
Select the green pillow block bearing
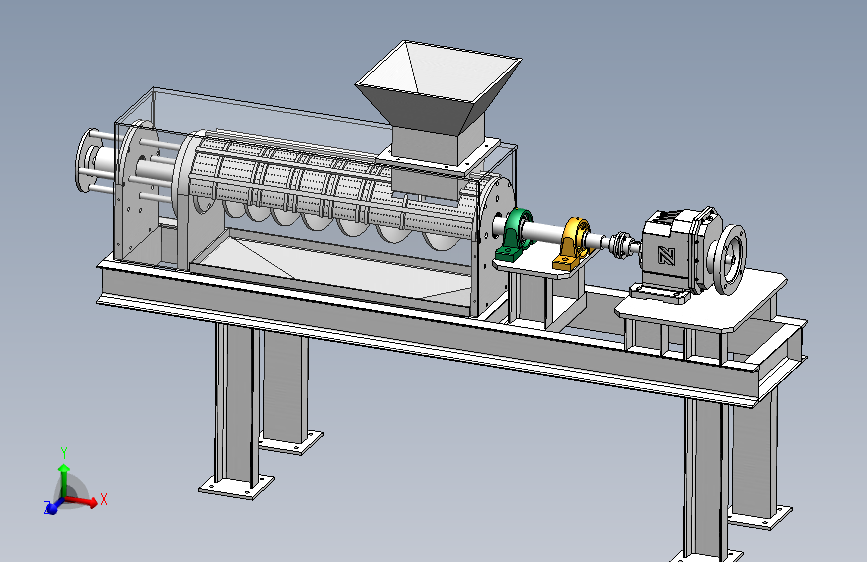[x=515, y=235]
